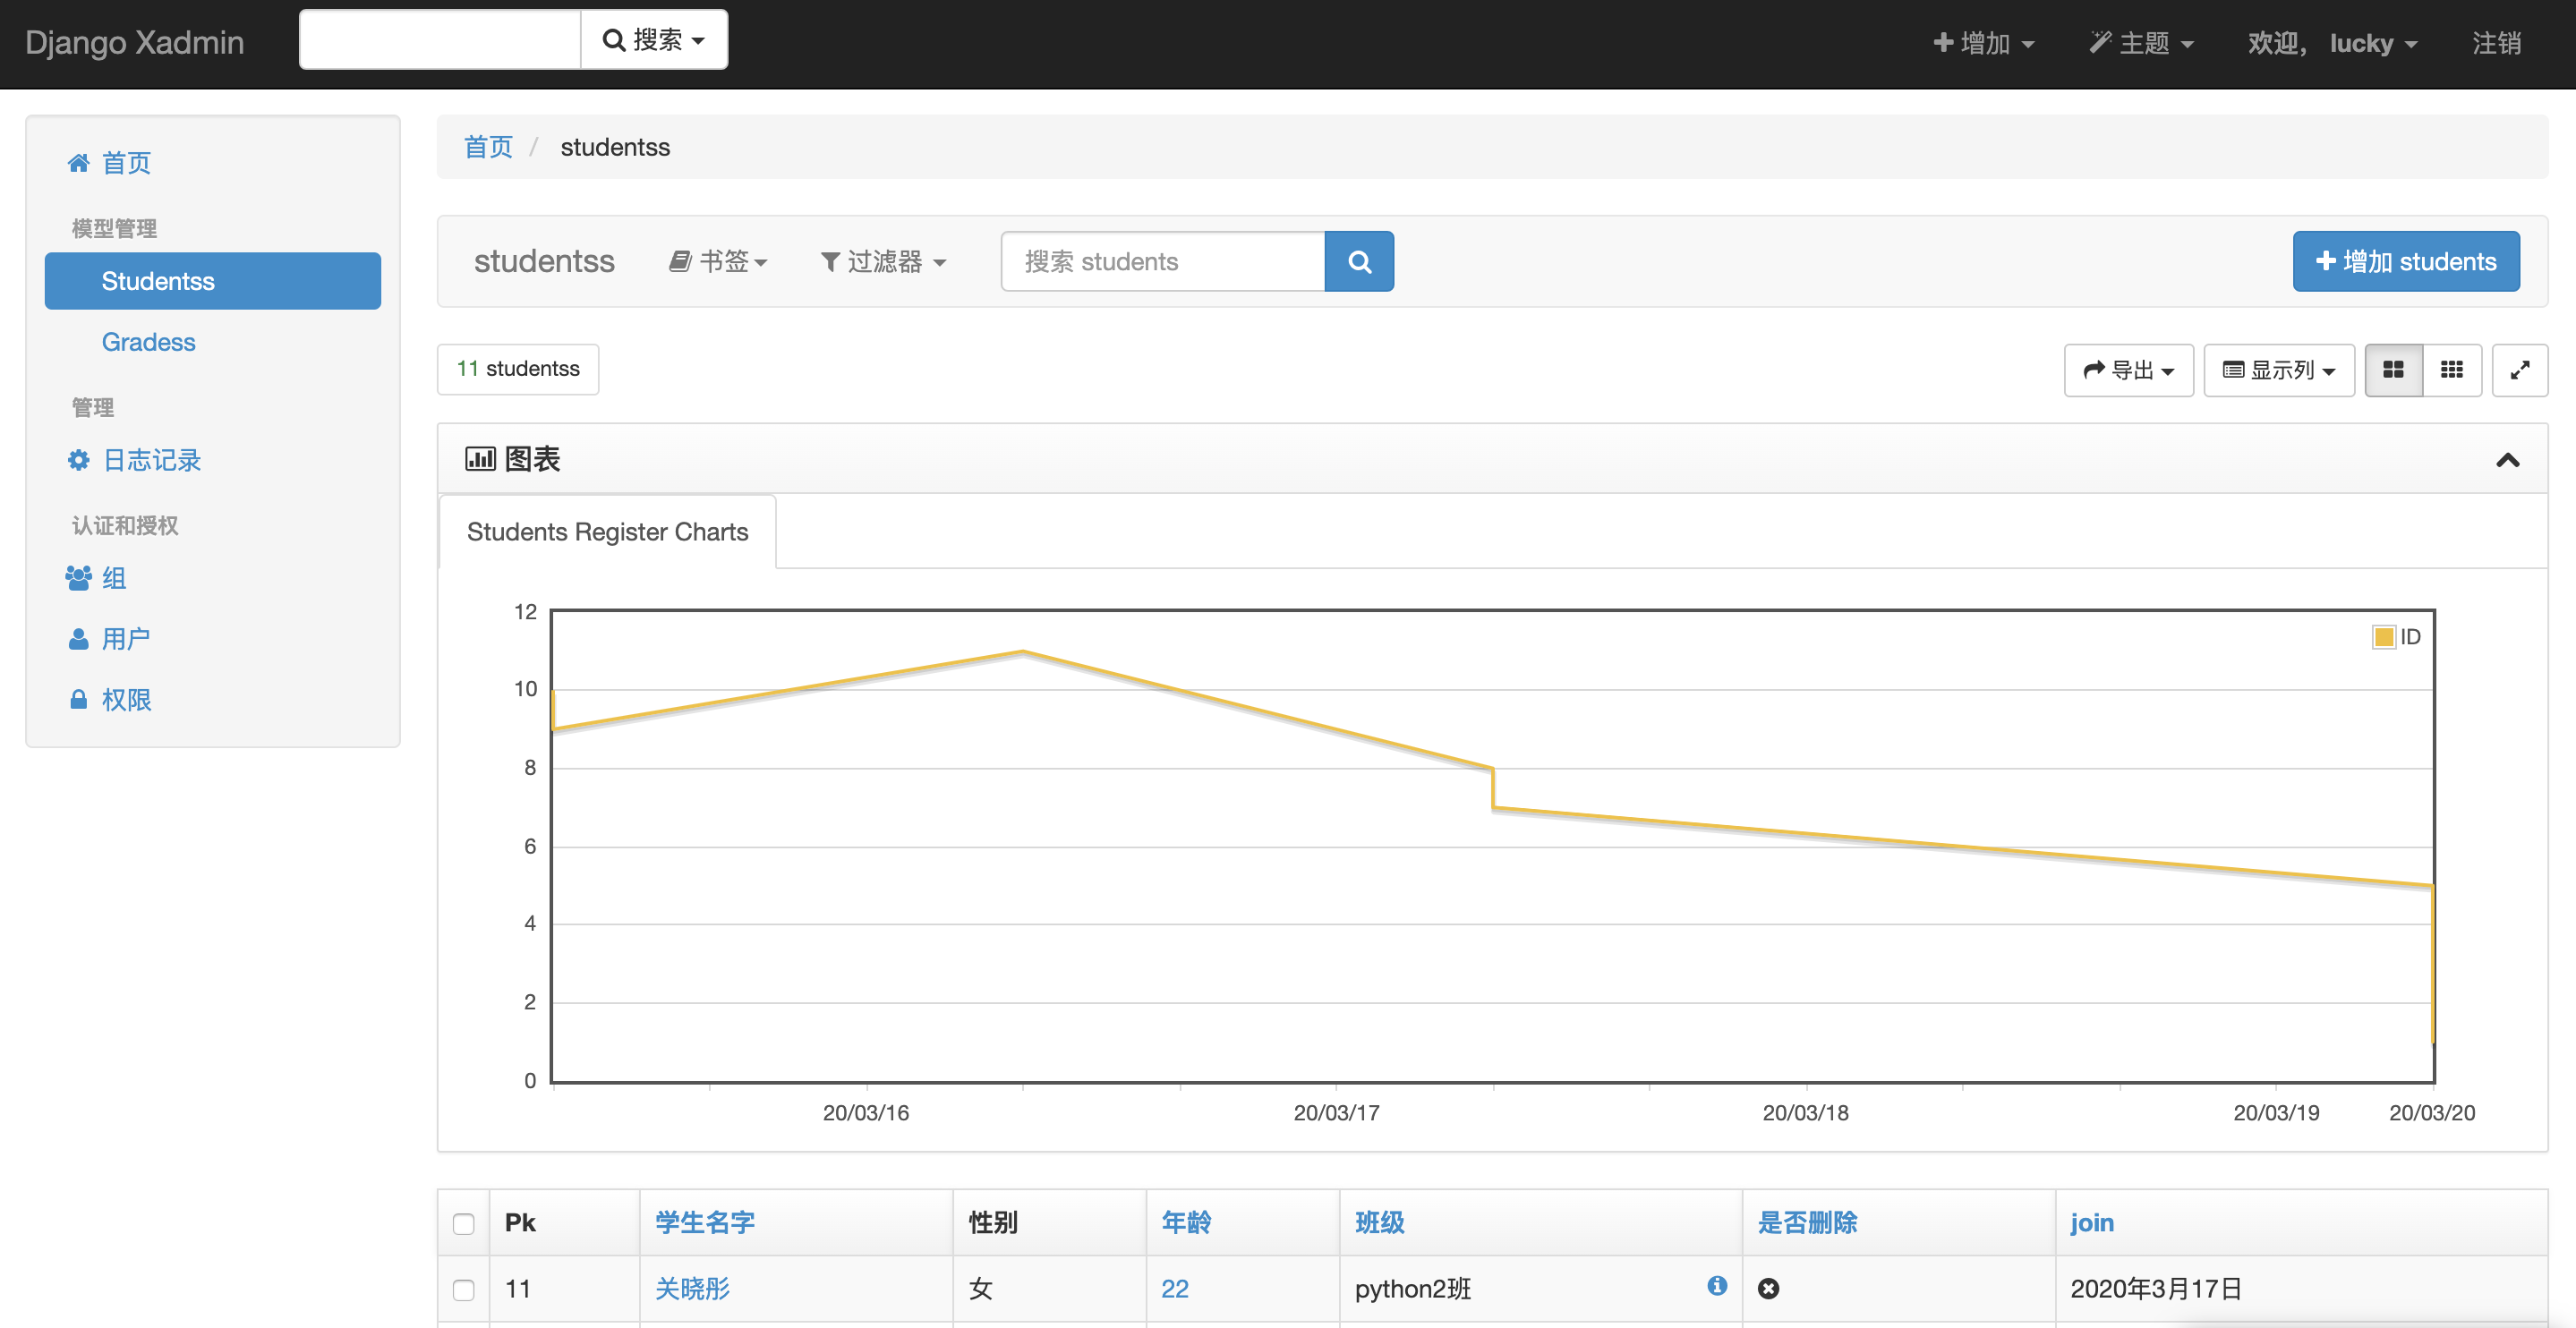Open student link 关晓彤
This screenshot has height=1328, width=2576.
click(692, 1289)
